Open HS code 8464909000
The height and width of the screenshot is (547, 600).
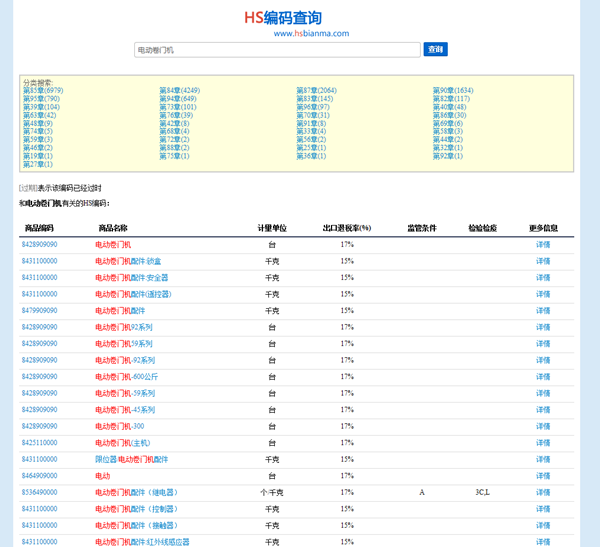(40, 476)
